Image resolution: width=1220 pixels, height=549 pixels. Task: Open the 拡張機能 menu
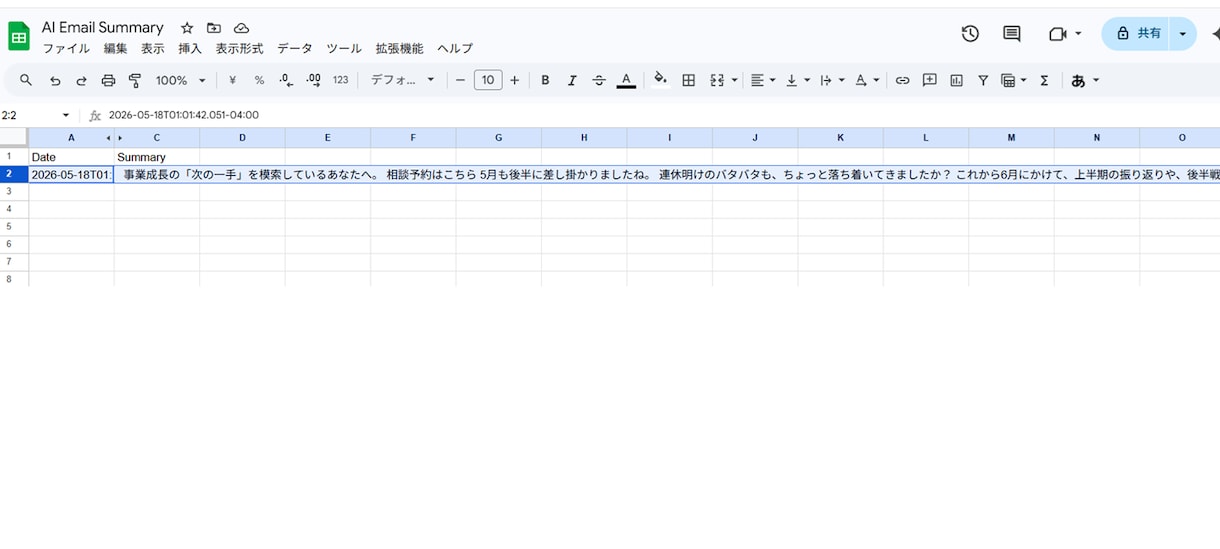click(x=399, y=48)
